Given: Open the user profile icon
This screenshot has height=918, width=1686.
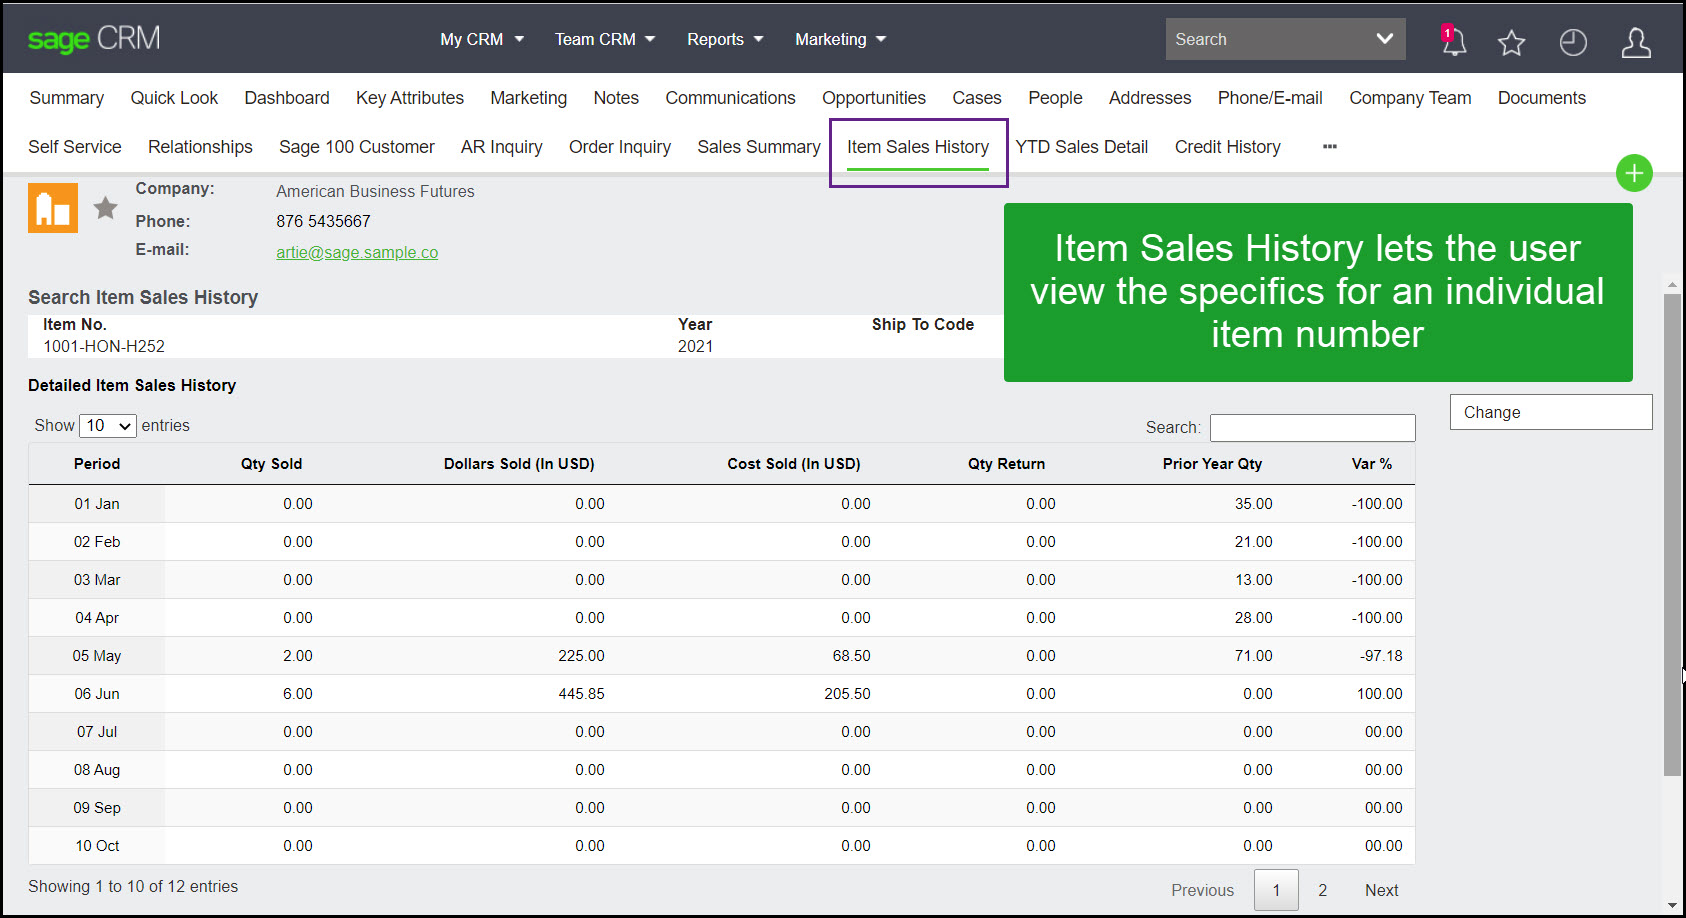Looking at the screenshot, I should point(1636,42).
